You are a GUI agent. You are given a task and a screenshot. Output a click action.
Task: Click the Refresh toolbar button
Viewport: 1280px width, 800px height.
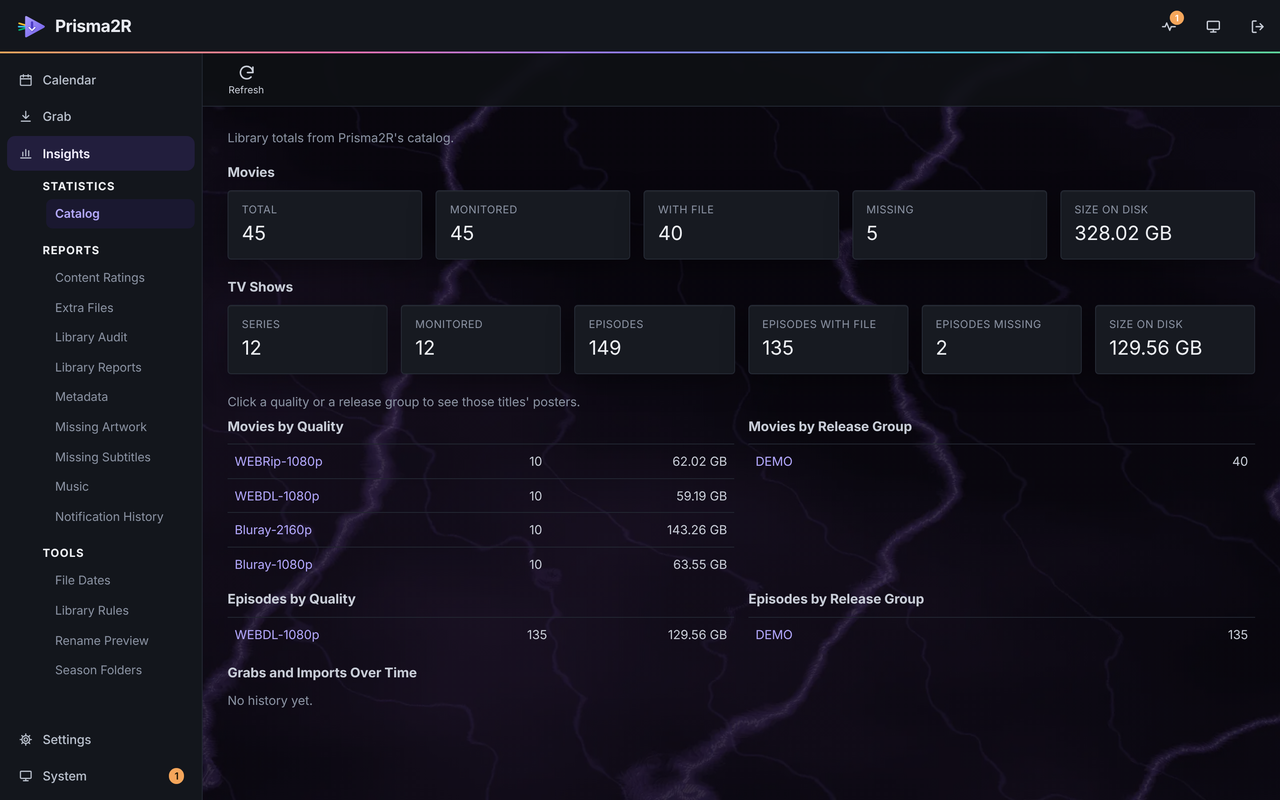coord(246,80)
